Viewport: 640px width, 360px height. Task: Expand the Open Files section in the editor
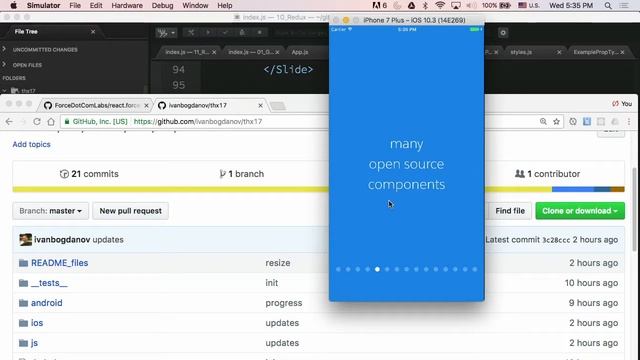(4, 64)
